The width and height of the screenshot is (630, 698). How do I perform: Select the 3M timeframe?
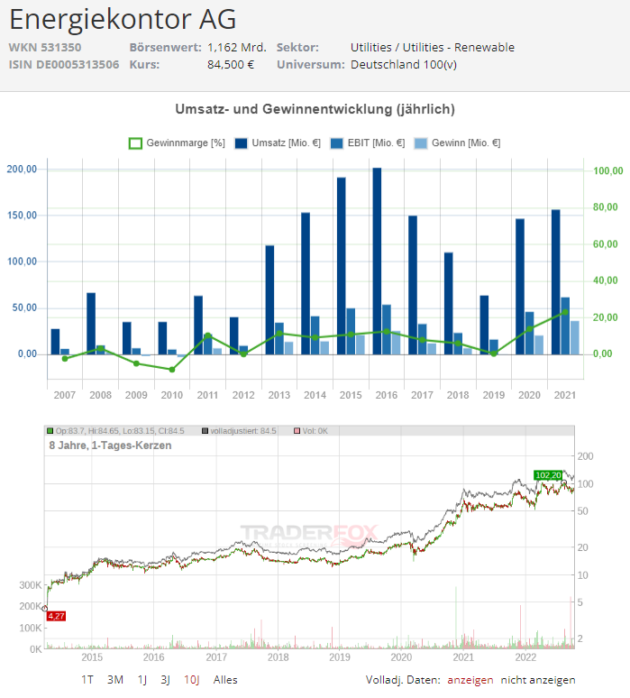(115, 680)
